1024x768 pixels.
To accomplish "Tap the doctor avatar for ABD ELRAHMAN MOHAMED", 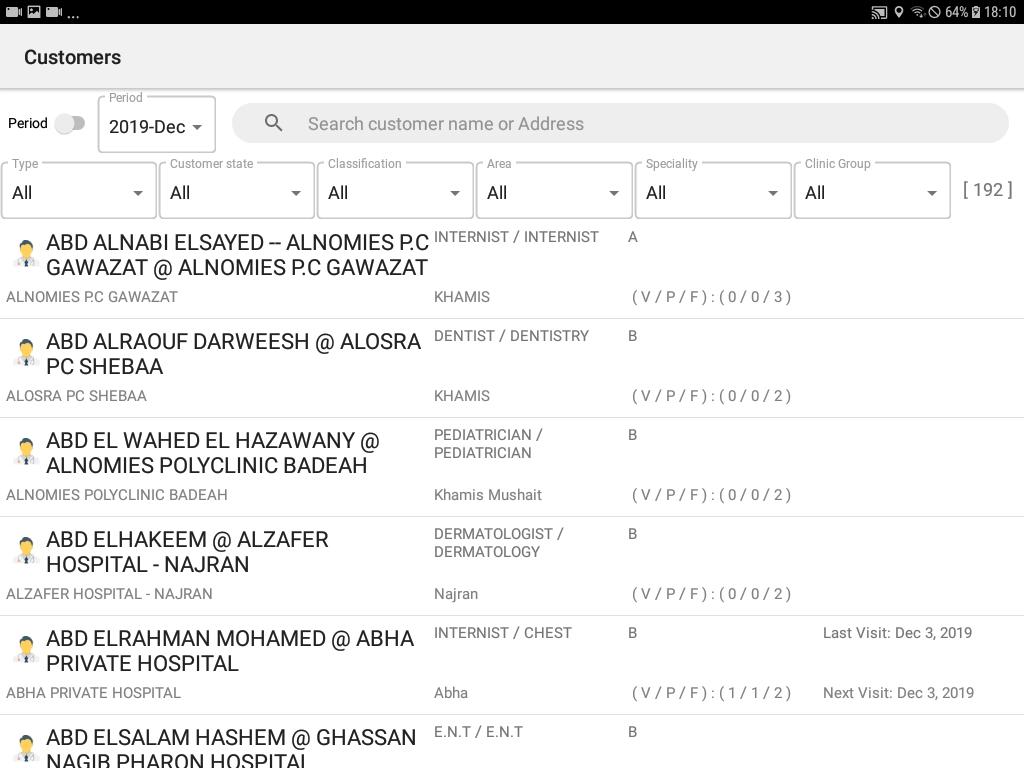I will tap(26, 650).
